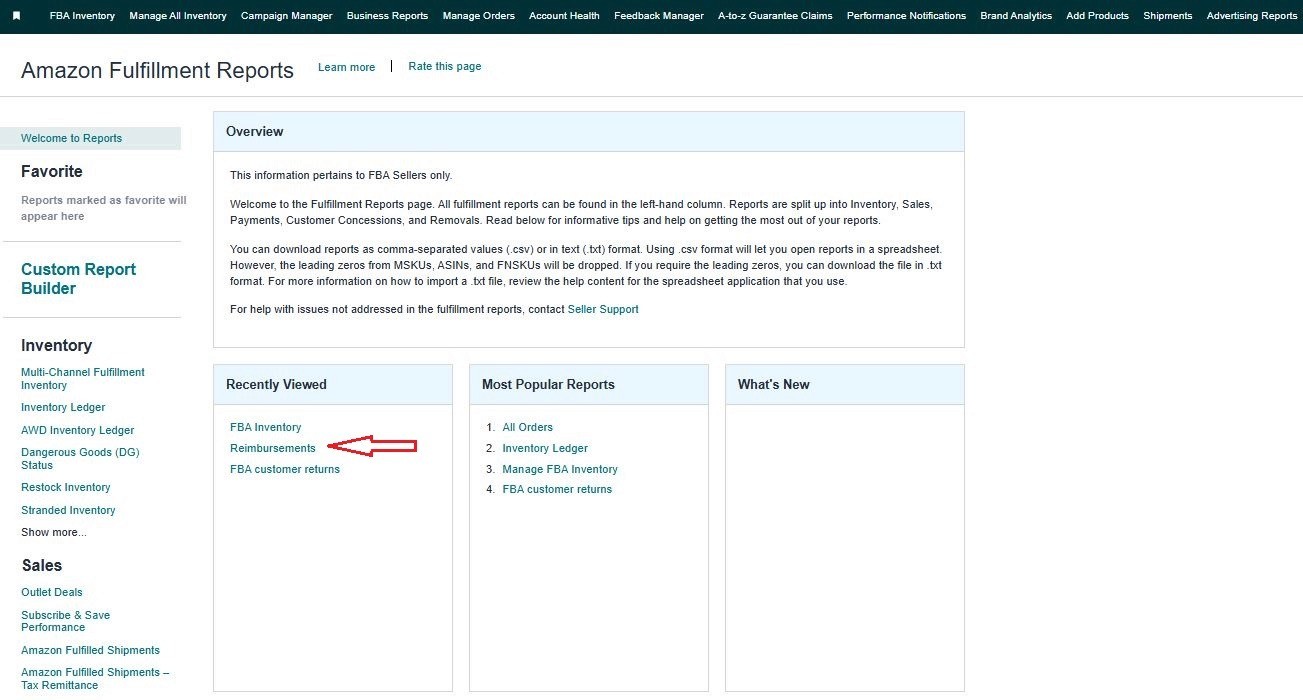
Task: Open Brand Analytics
Action: tap(1016, 16)
